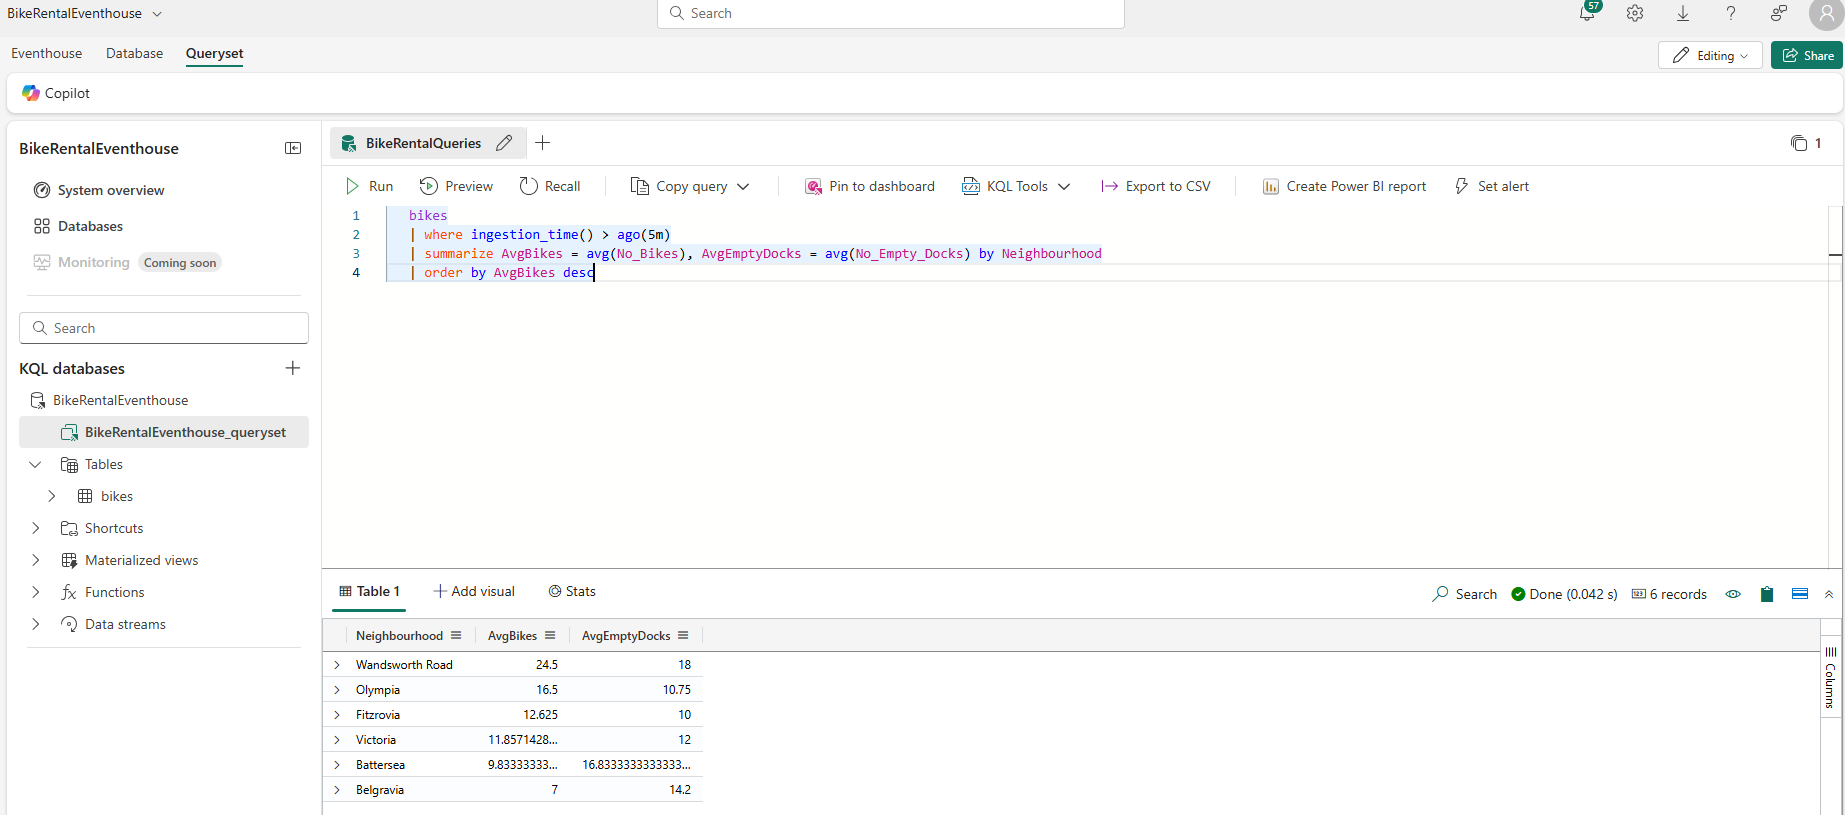
Task: Collapse the Tables tree node
Action: [x=35, y=464]
